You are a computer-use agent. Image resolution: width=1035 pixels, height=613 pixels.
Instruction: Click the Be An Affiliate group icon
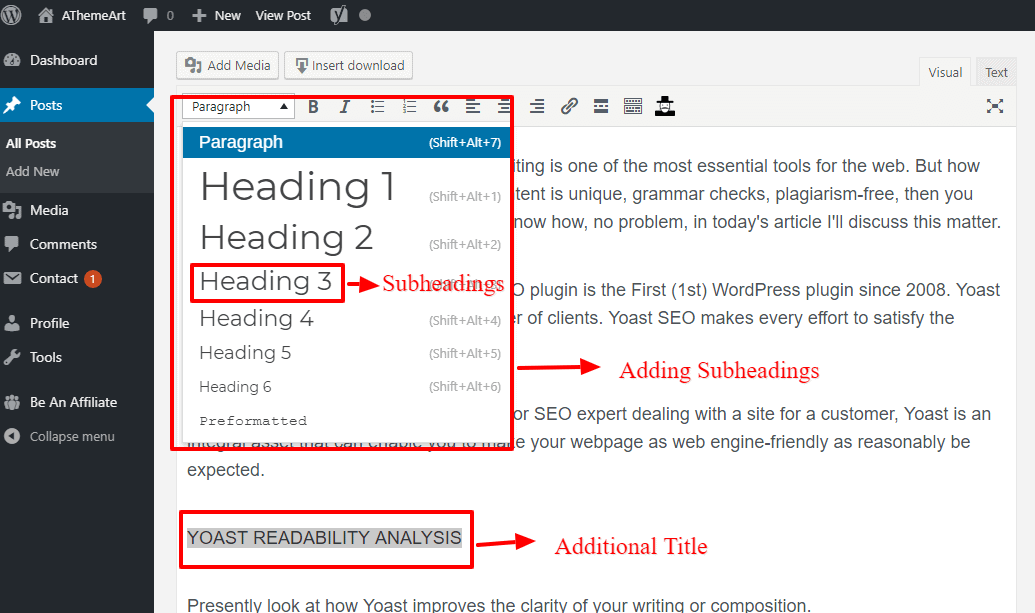(12, 403)
